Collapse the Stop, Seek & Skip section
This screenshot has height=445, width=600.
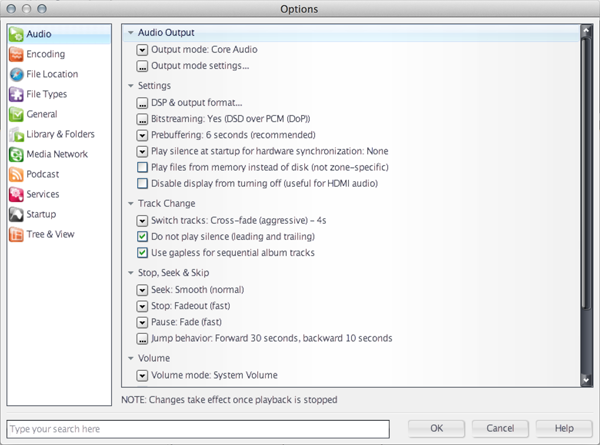(130, 273)
